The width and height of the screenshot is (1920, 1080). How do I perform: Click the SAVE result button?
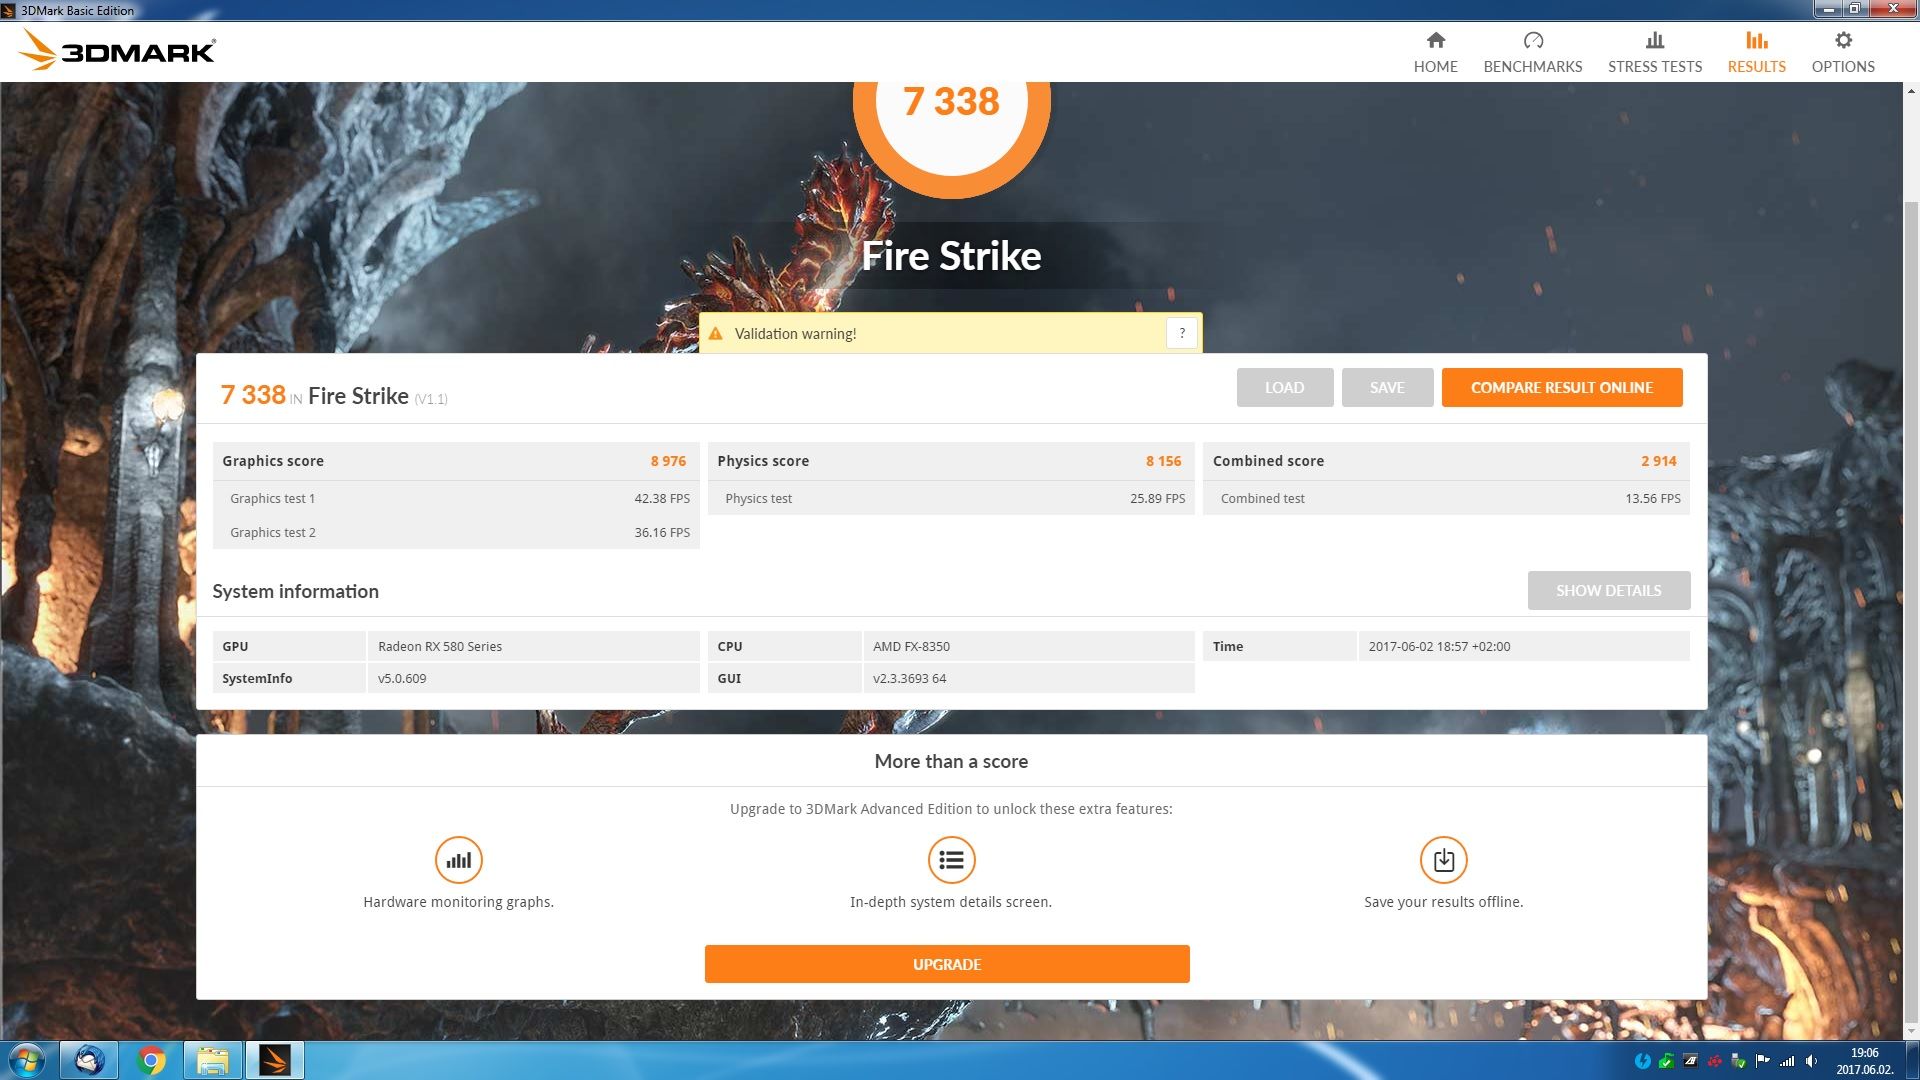pos(1387,387)
